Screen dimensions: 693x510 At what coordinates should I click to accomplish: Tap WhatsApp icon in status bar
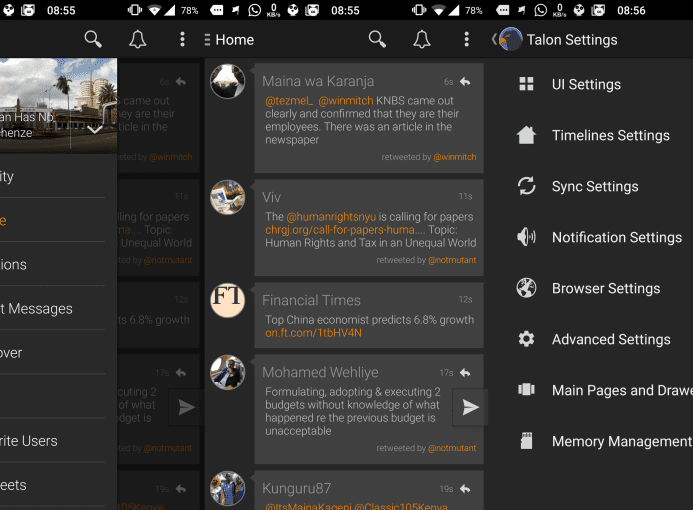click(255, 10)
